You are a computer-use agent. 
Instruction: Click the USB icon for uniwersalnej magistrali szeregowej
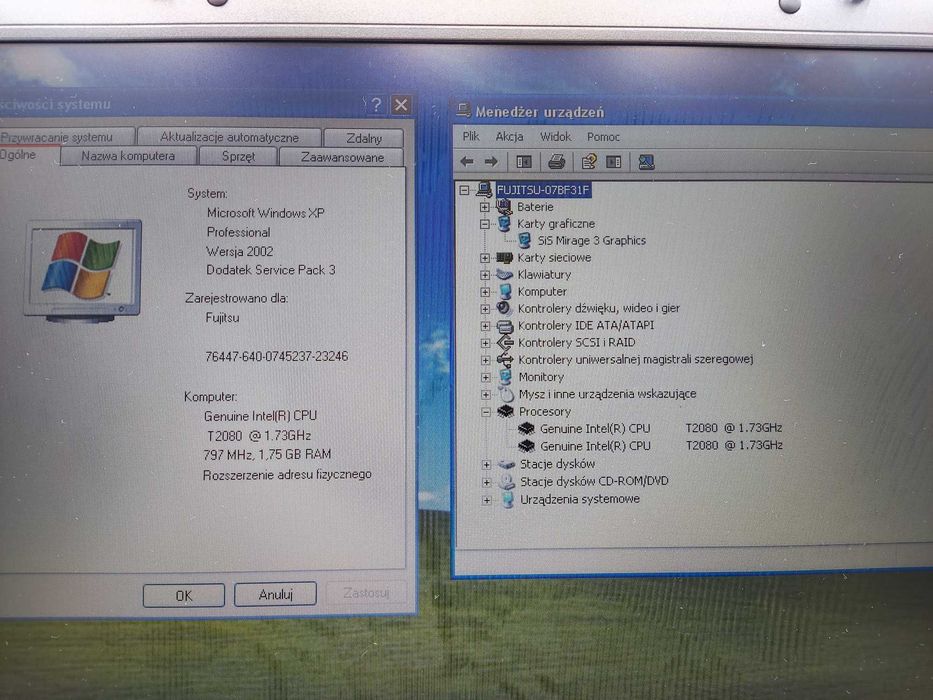tap(505, 360)
